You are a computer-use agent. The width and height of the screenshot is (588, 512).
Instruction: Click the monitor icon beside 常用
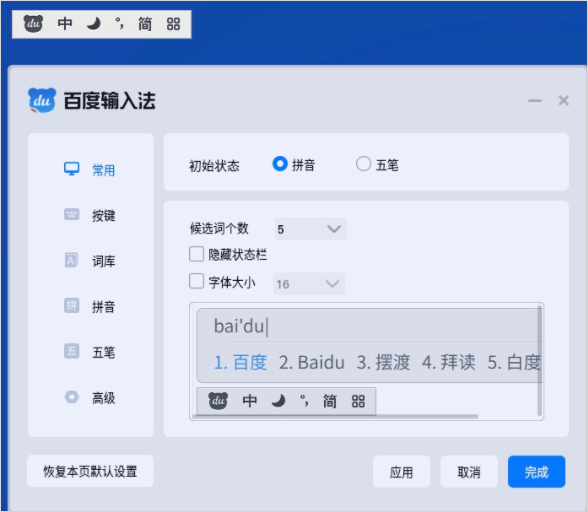tap(72, 169)
